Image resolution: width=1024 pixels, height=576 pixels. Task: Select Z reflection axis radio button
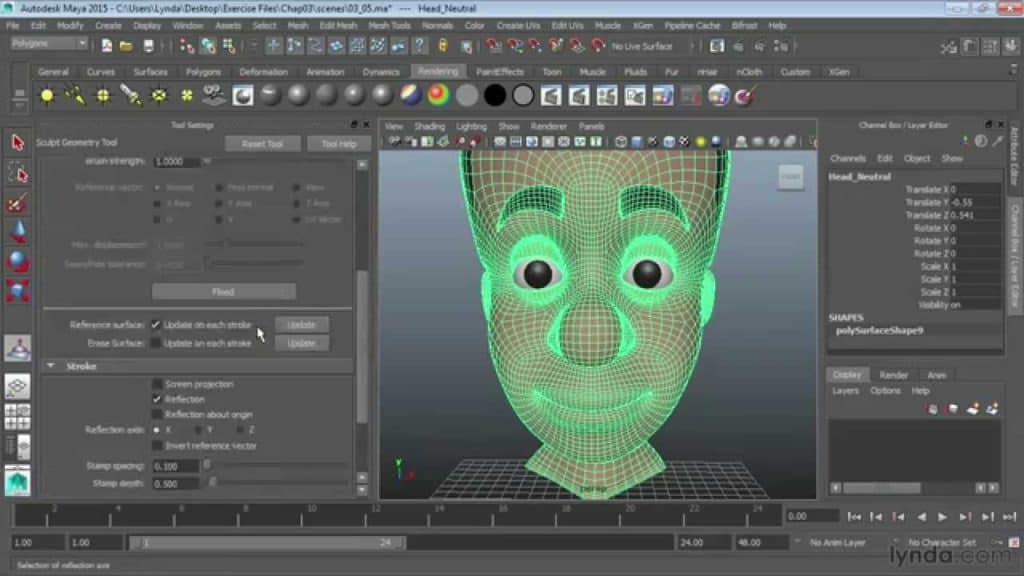240,430
